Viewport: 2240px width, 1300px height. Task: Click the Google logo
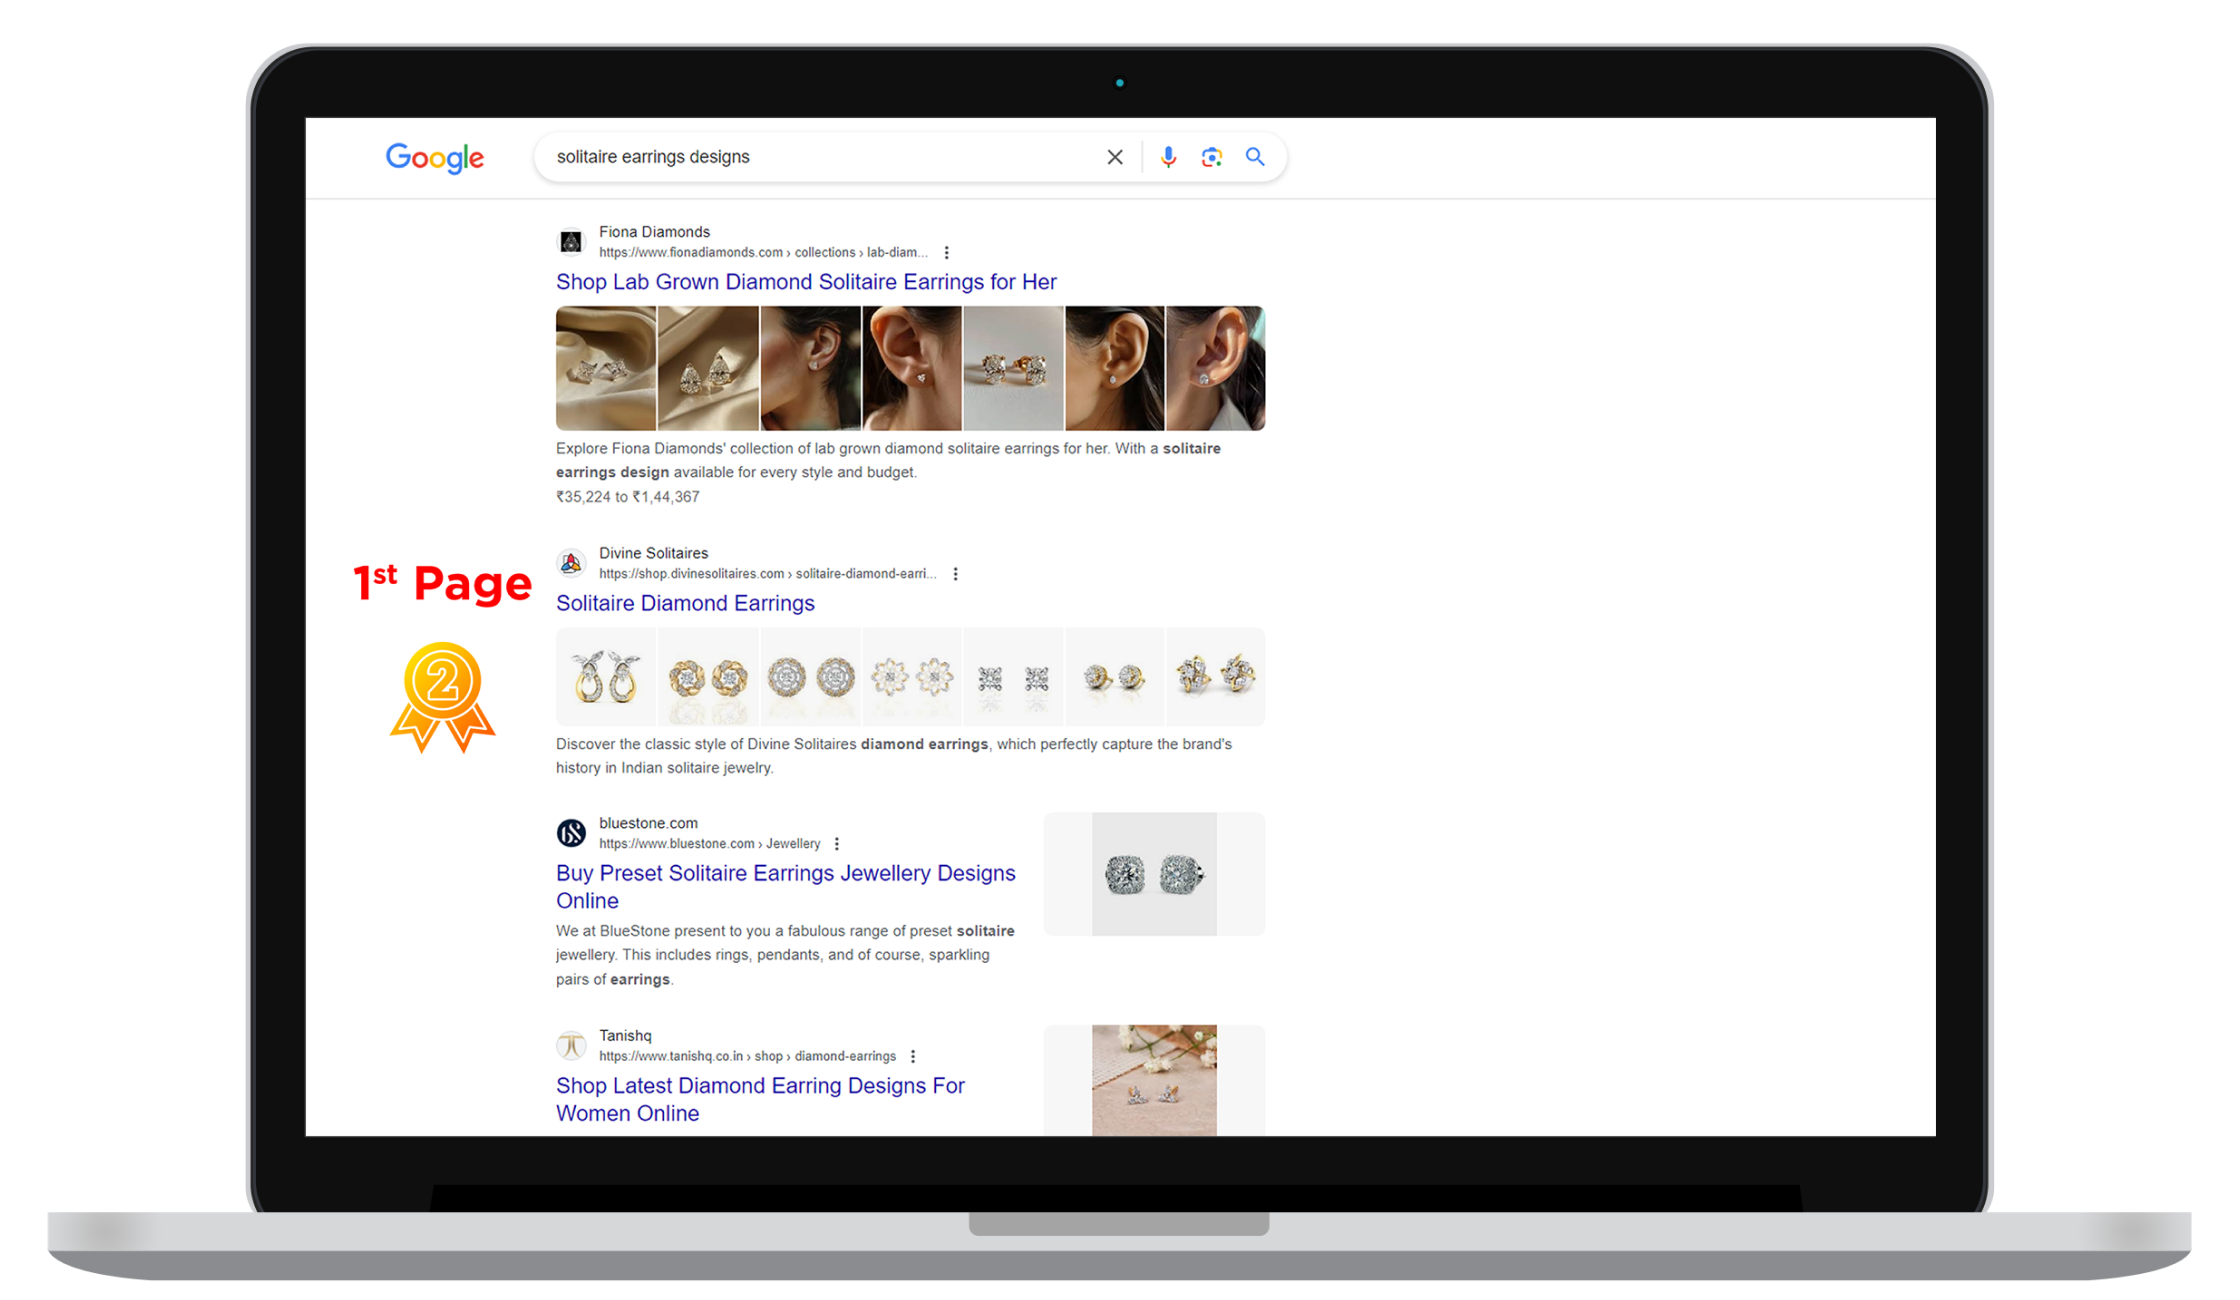435,157
